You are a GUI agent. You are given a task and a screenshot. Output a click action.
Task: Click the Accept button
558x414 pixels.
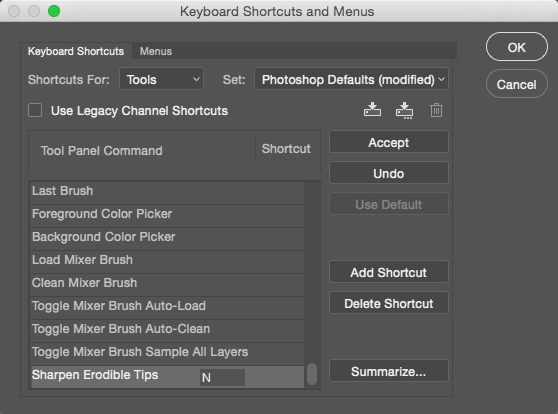point(389,142)
